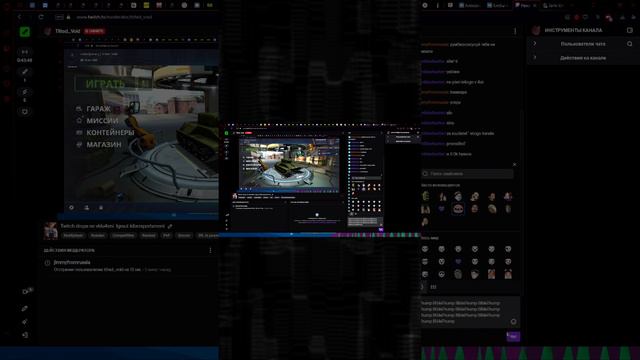Click the shield icon in the left rail

click(x=25, y=111)
